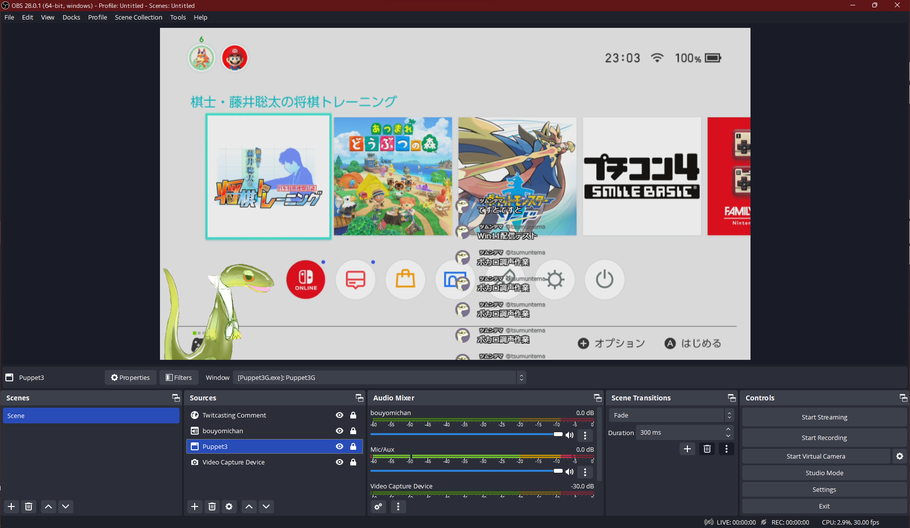910x528 pixels.
Task: Open Settings from Controls panel
Action: [824, 490]
